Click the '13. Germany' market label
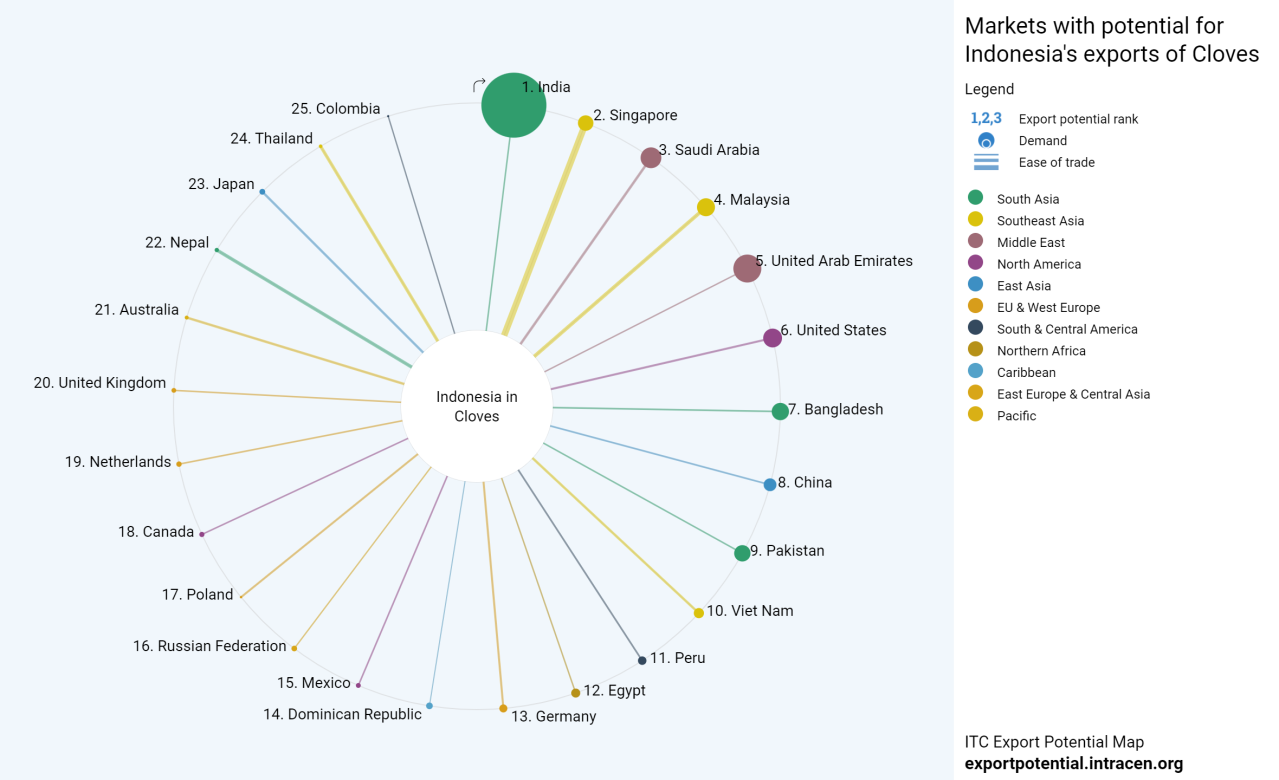The image size is (1279, 780). (x=553, y=716)
